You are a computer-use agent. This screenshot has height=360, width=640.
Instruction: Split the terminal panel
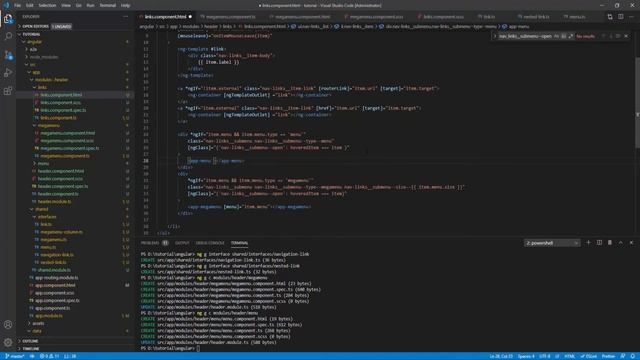click(599, 243)
